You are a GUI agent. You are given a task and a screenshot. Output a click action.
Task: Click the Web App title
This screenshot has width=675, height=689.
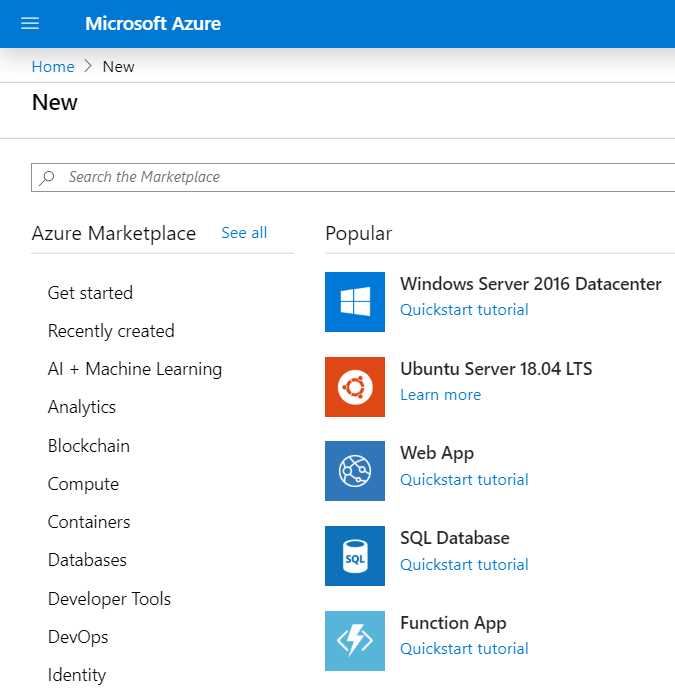pos(437,453)
